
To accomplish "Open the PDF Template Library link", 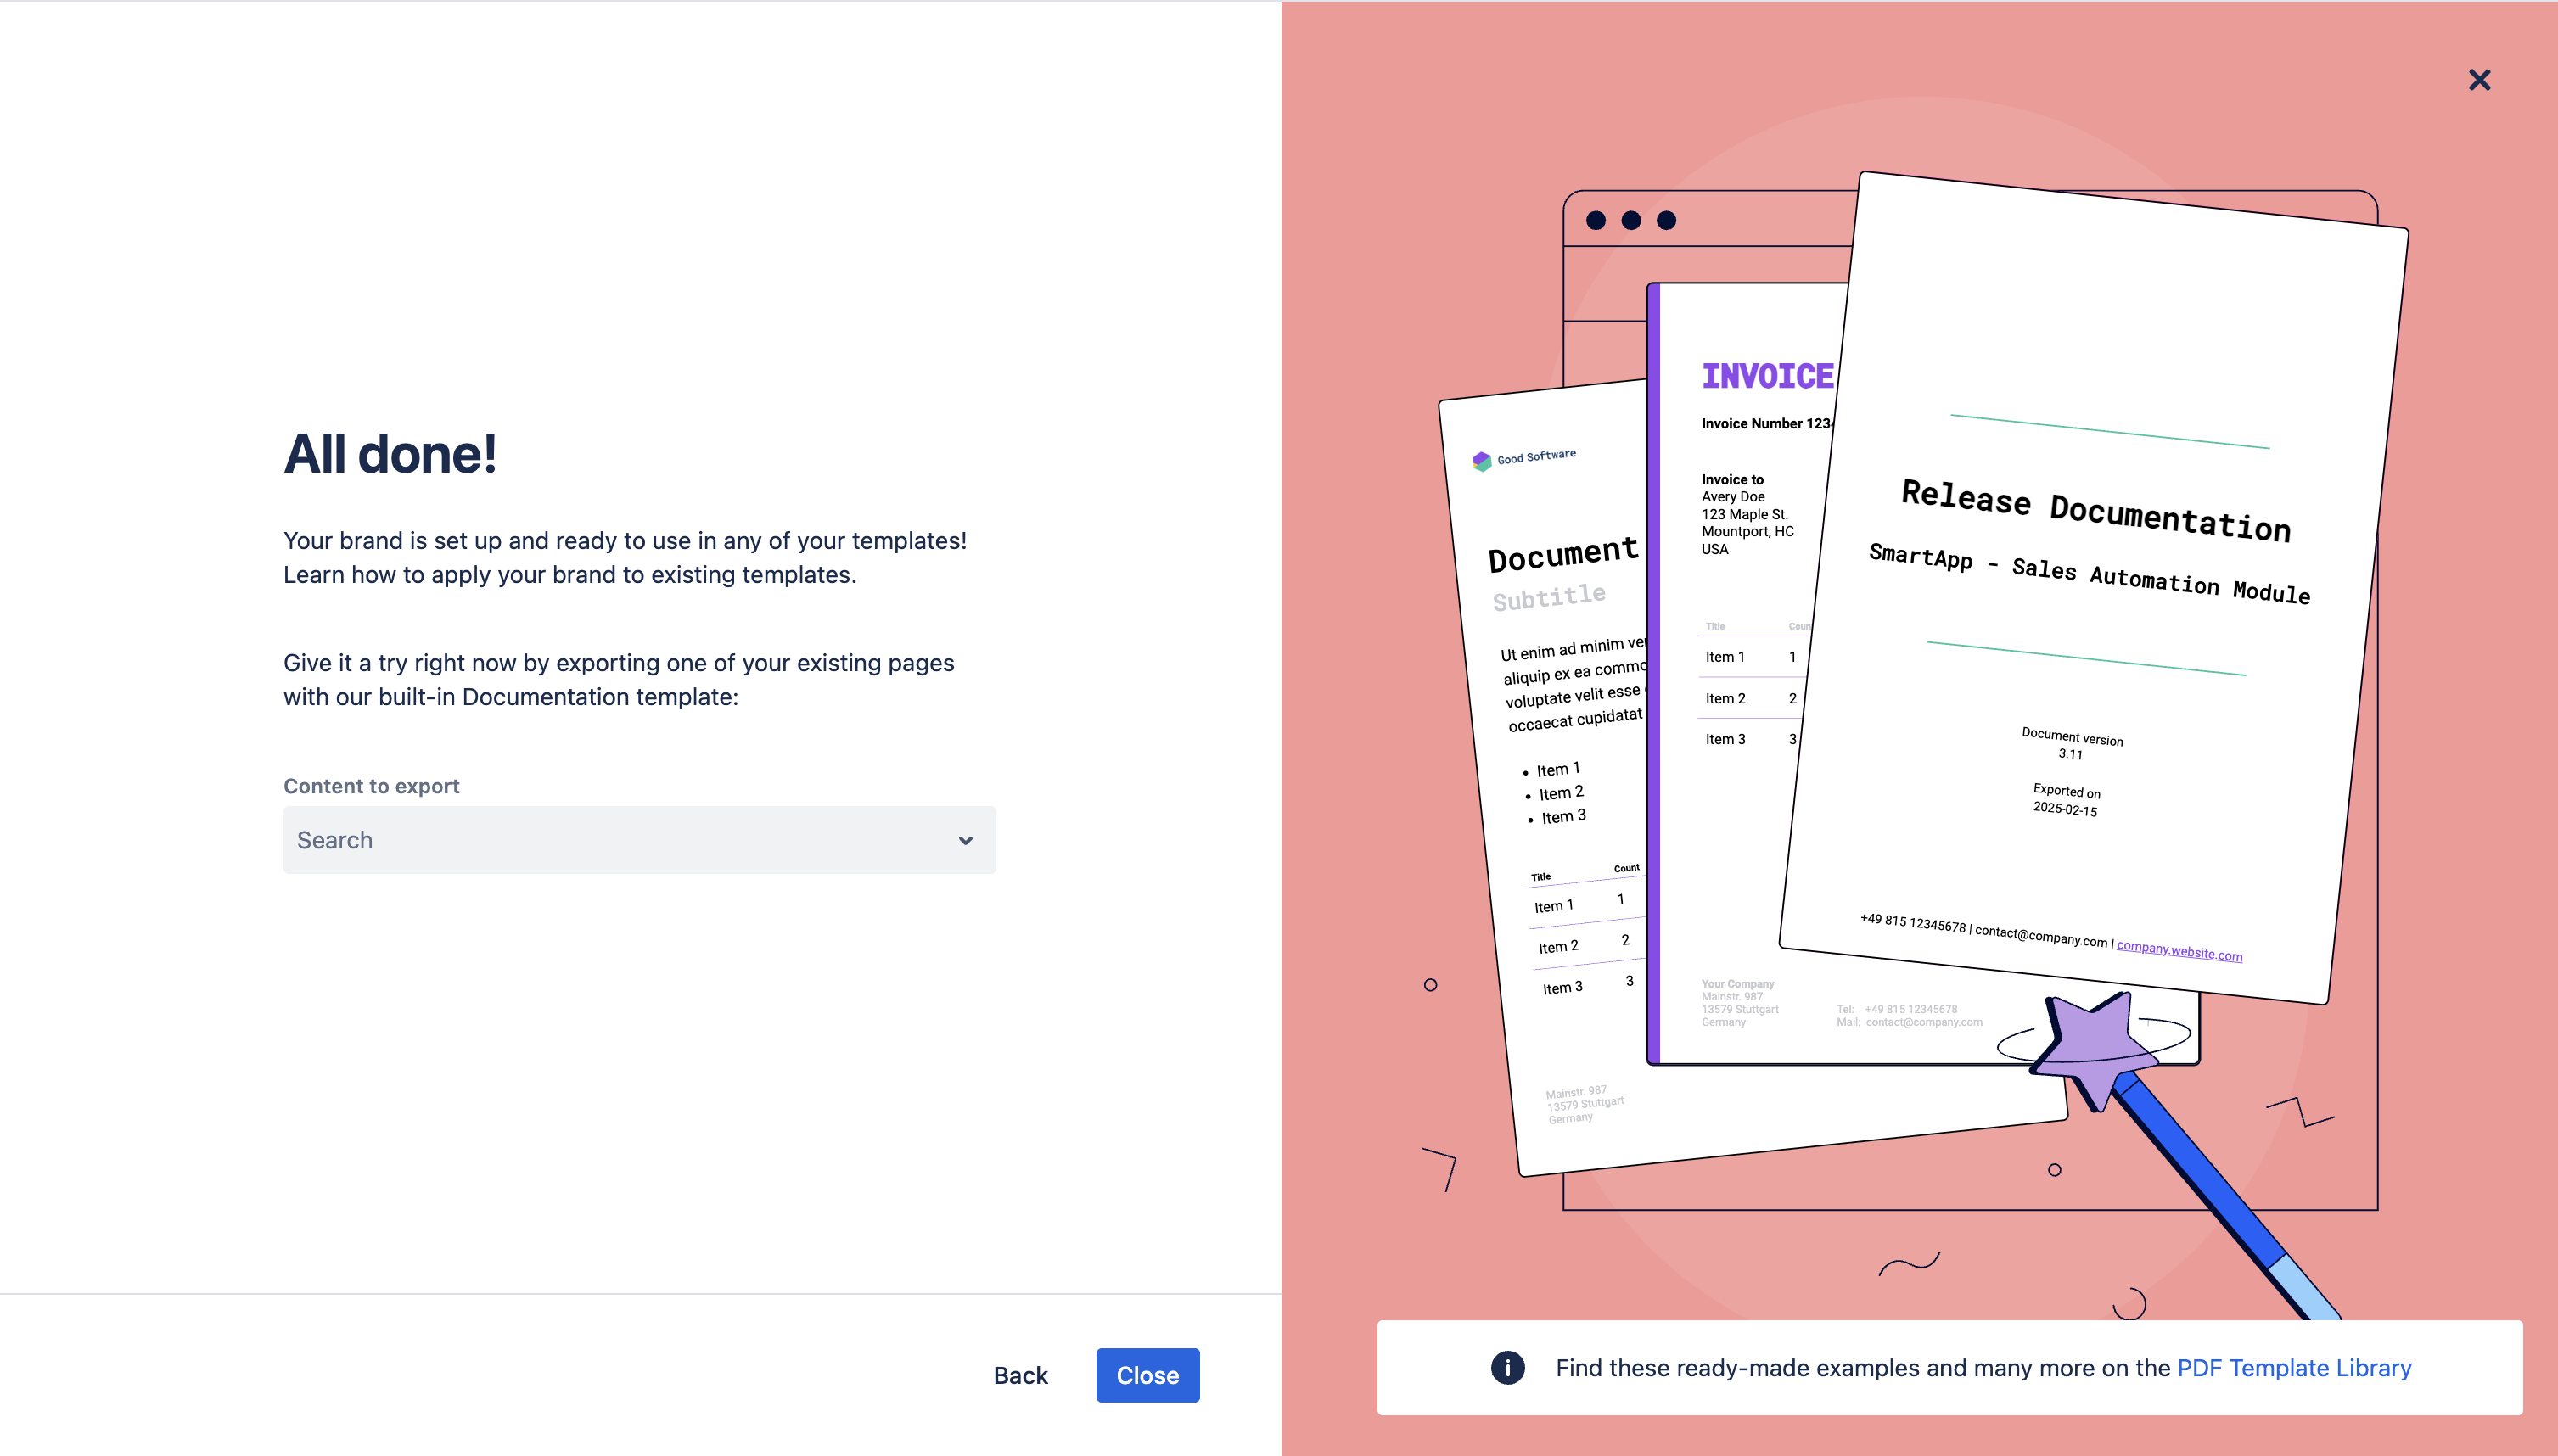I will 2294,1367.
